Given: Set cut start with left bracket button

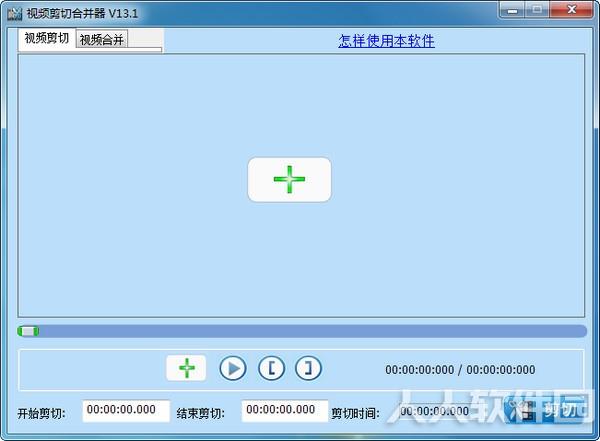Looking at the screenshot, I should click(271, 368).
